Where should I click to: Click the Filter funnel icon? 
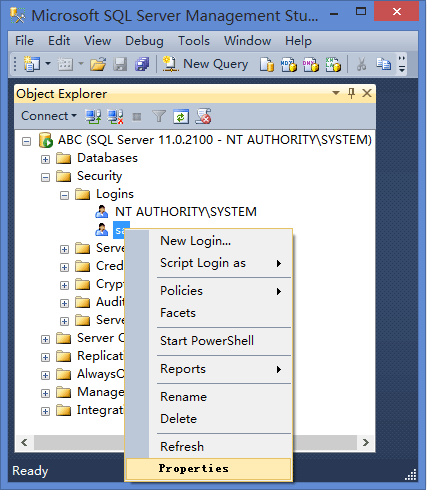coord(159,116)
